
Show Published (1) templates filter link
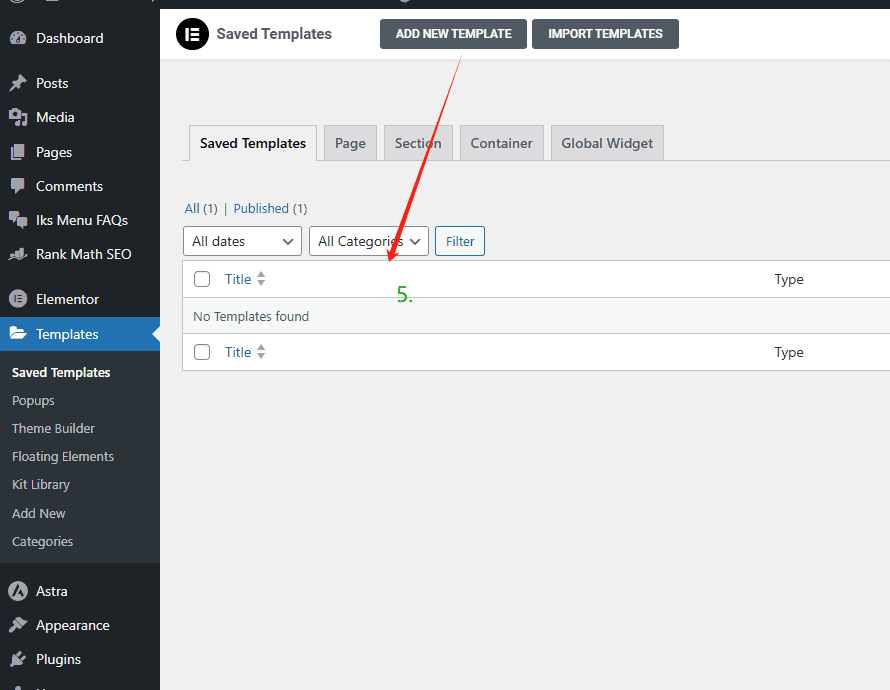(x=270, y=208)
